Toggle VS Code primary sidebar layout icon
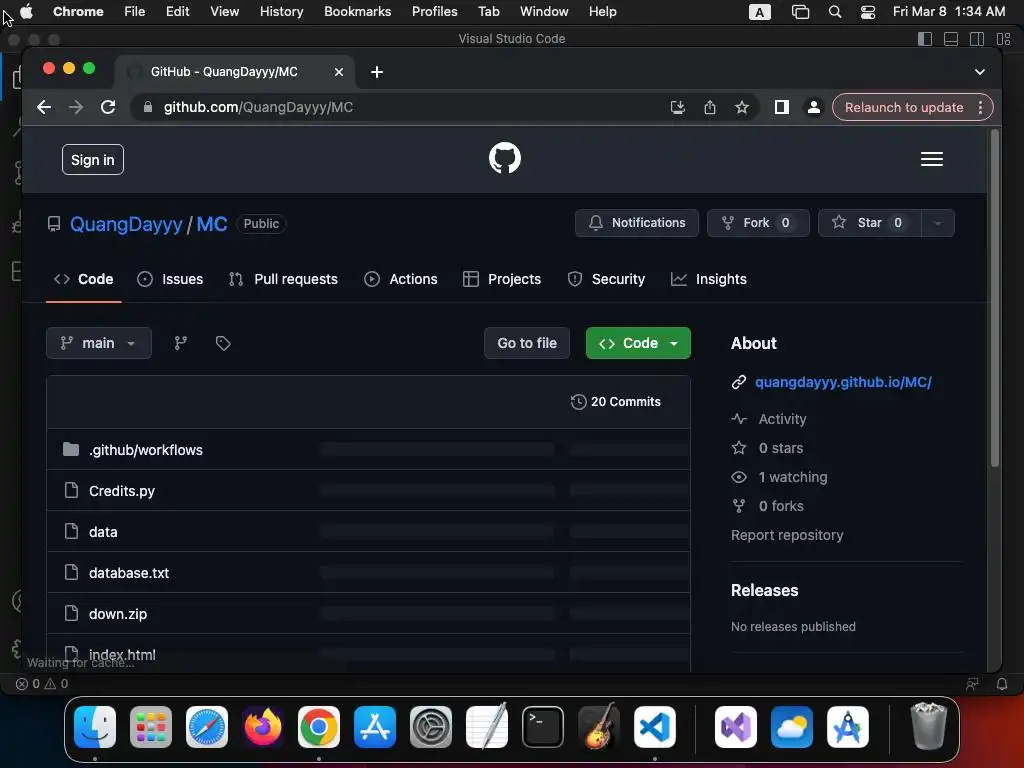 925,39
